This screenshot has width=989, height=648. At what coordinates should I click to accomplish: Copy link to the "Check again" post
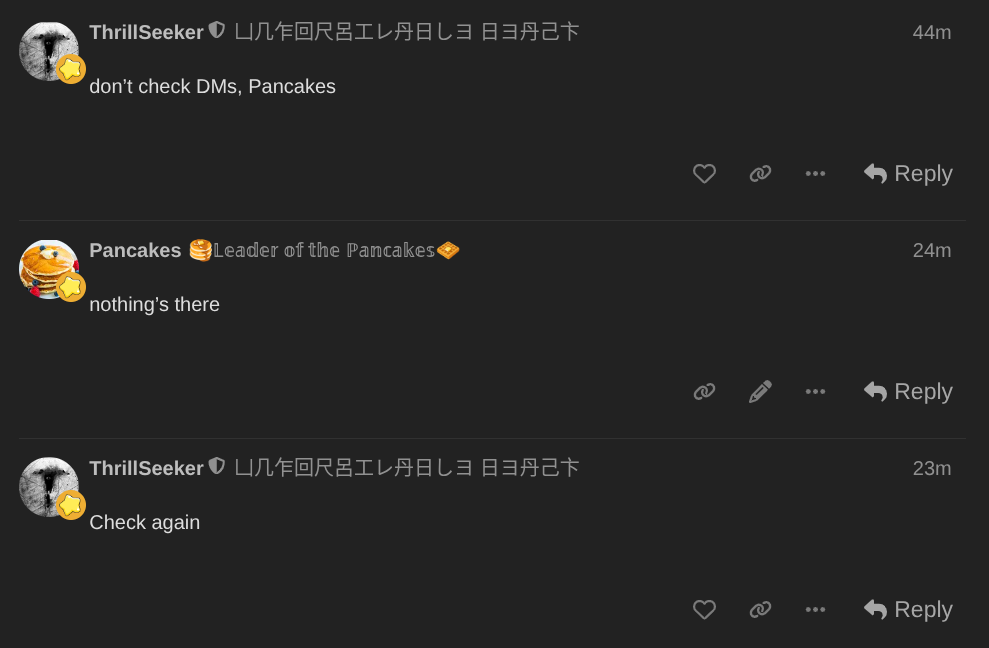(760, 610)
